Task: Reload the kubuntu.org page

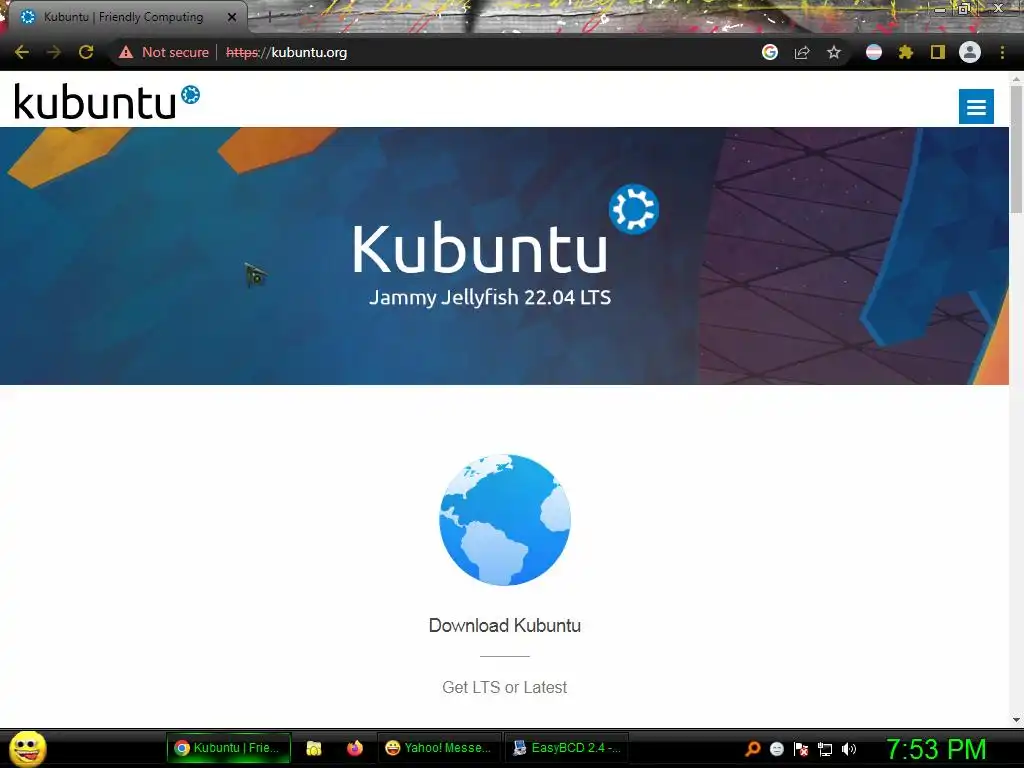Action: [x=86, y=52]
